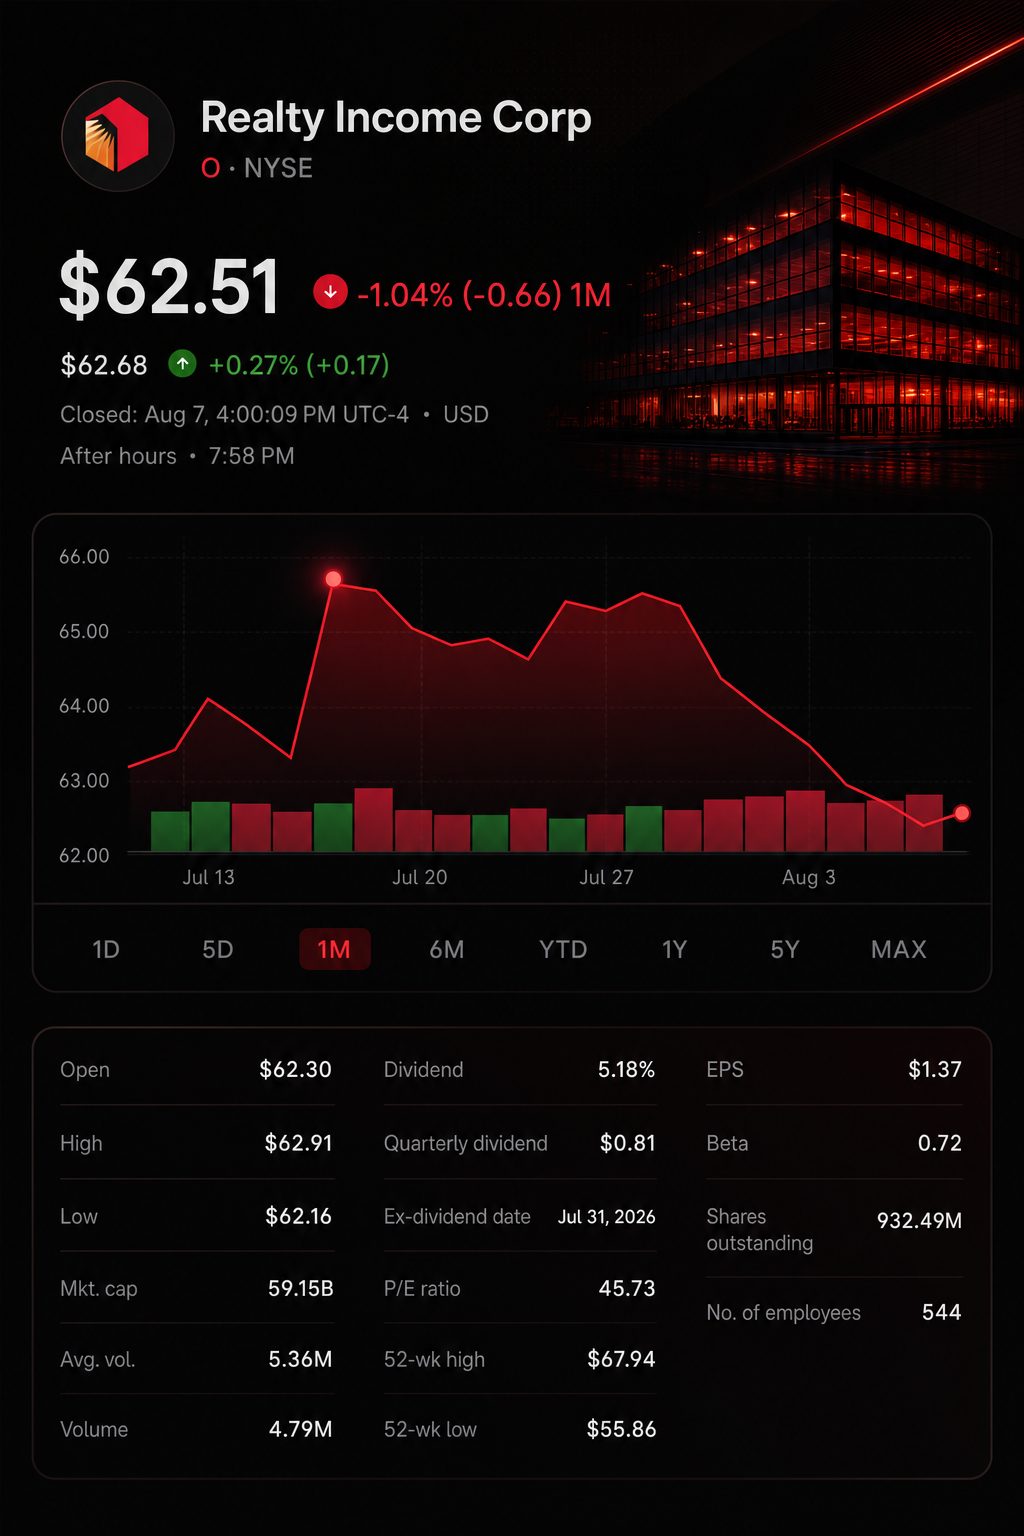Screen dimensions: 1024x1536
Task: Click the Mkt. cap value 59.15B
Action: (x=300, y=1288)
